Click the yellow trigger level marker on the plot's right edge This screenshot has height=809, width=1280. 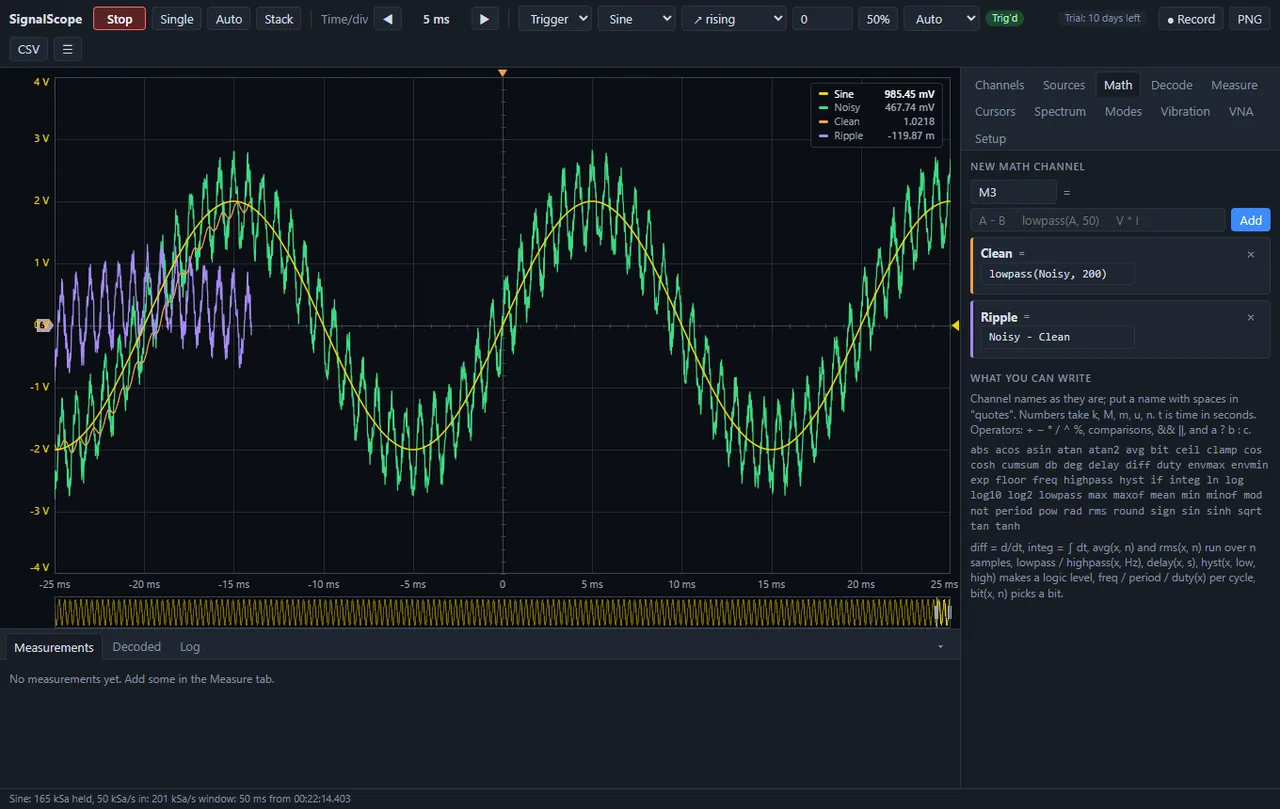pos(955,325)
